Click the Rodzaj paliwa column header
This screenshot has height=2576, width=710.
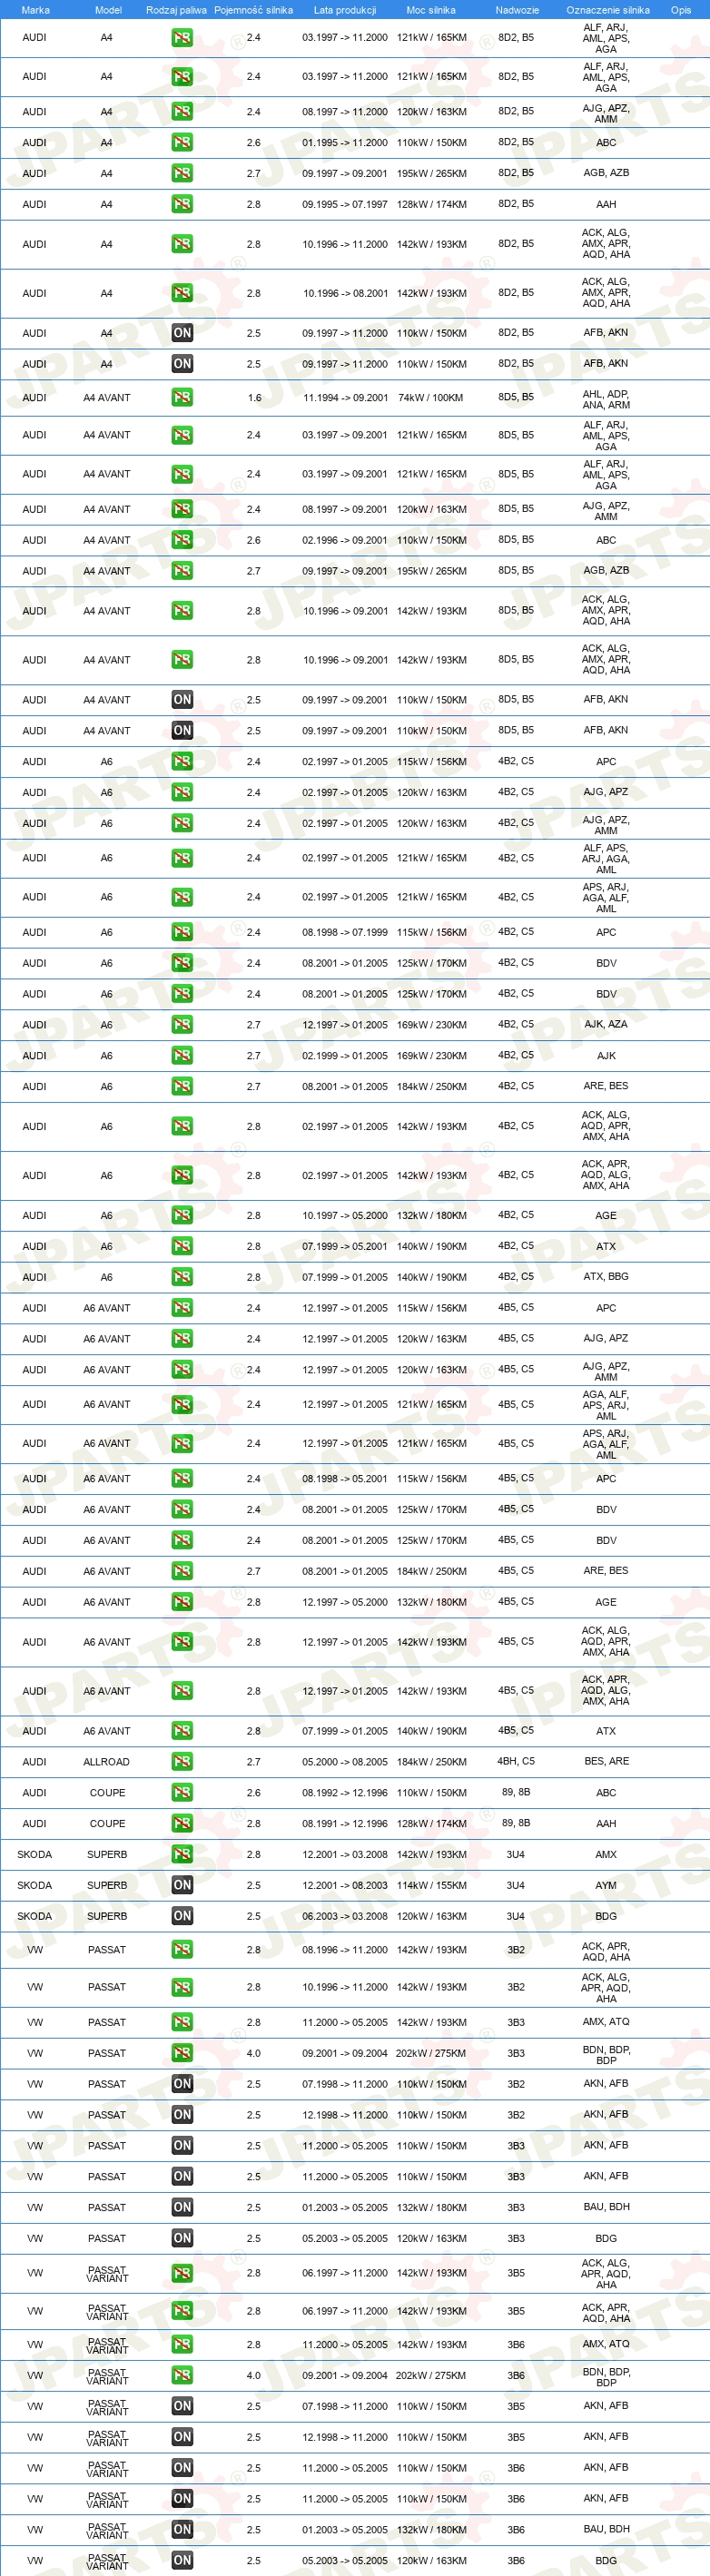coord(176,10)
